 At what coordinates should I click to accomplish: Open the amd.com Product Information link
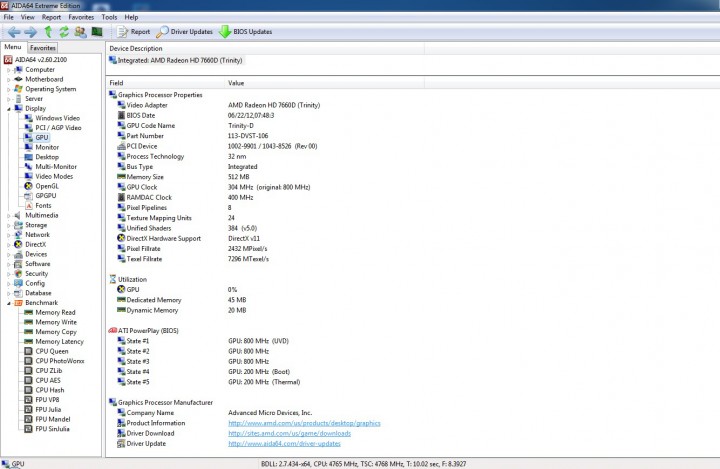pos(304,423)
